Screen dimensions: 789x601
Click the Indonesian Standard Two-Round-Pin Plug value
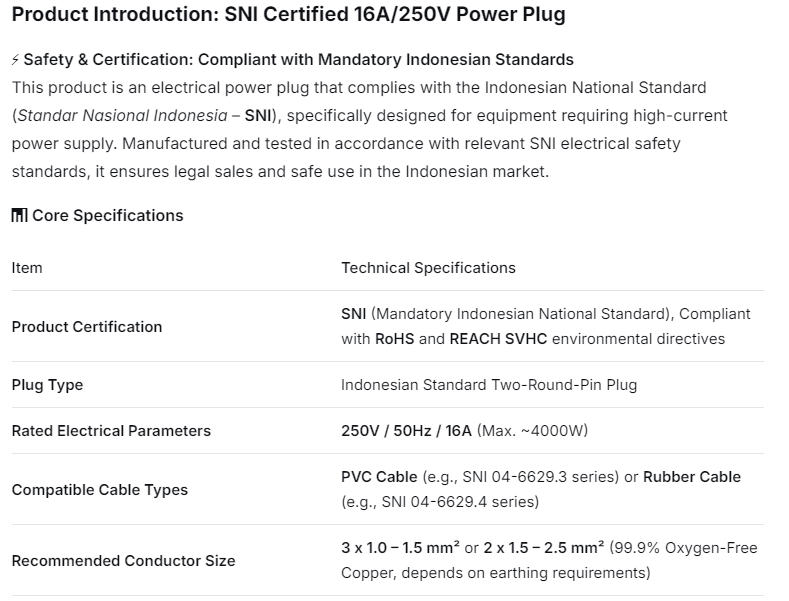tap(489, 385)
